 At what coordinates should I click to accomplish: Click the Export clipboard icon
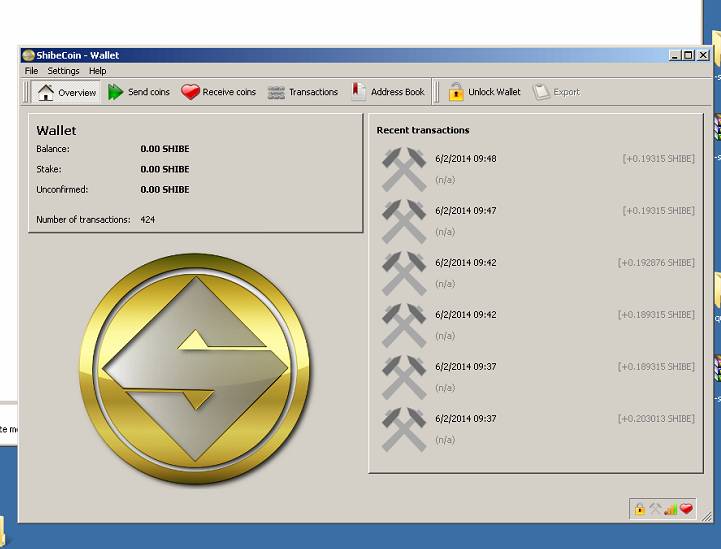click(x=541, y=92)
